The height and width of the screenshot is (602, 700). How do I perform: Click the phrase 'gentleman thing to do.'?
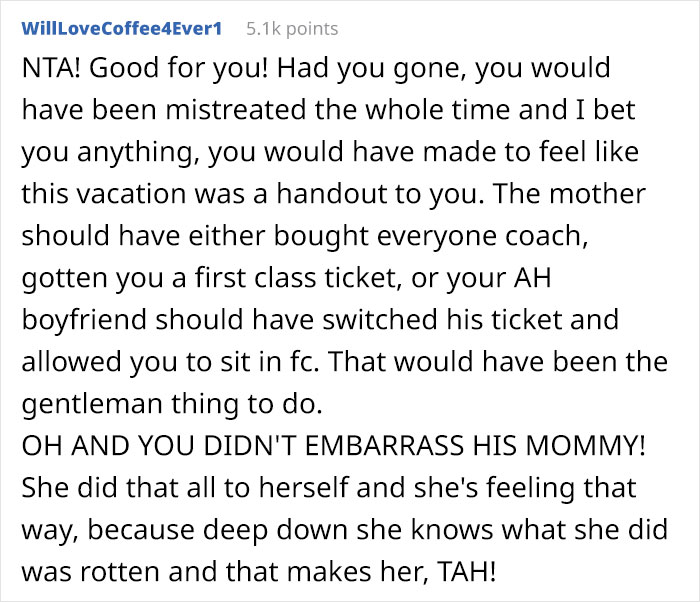pyautogui.click(x=172, y=405)
